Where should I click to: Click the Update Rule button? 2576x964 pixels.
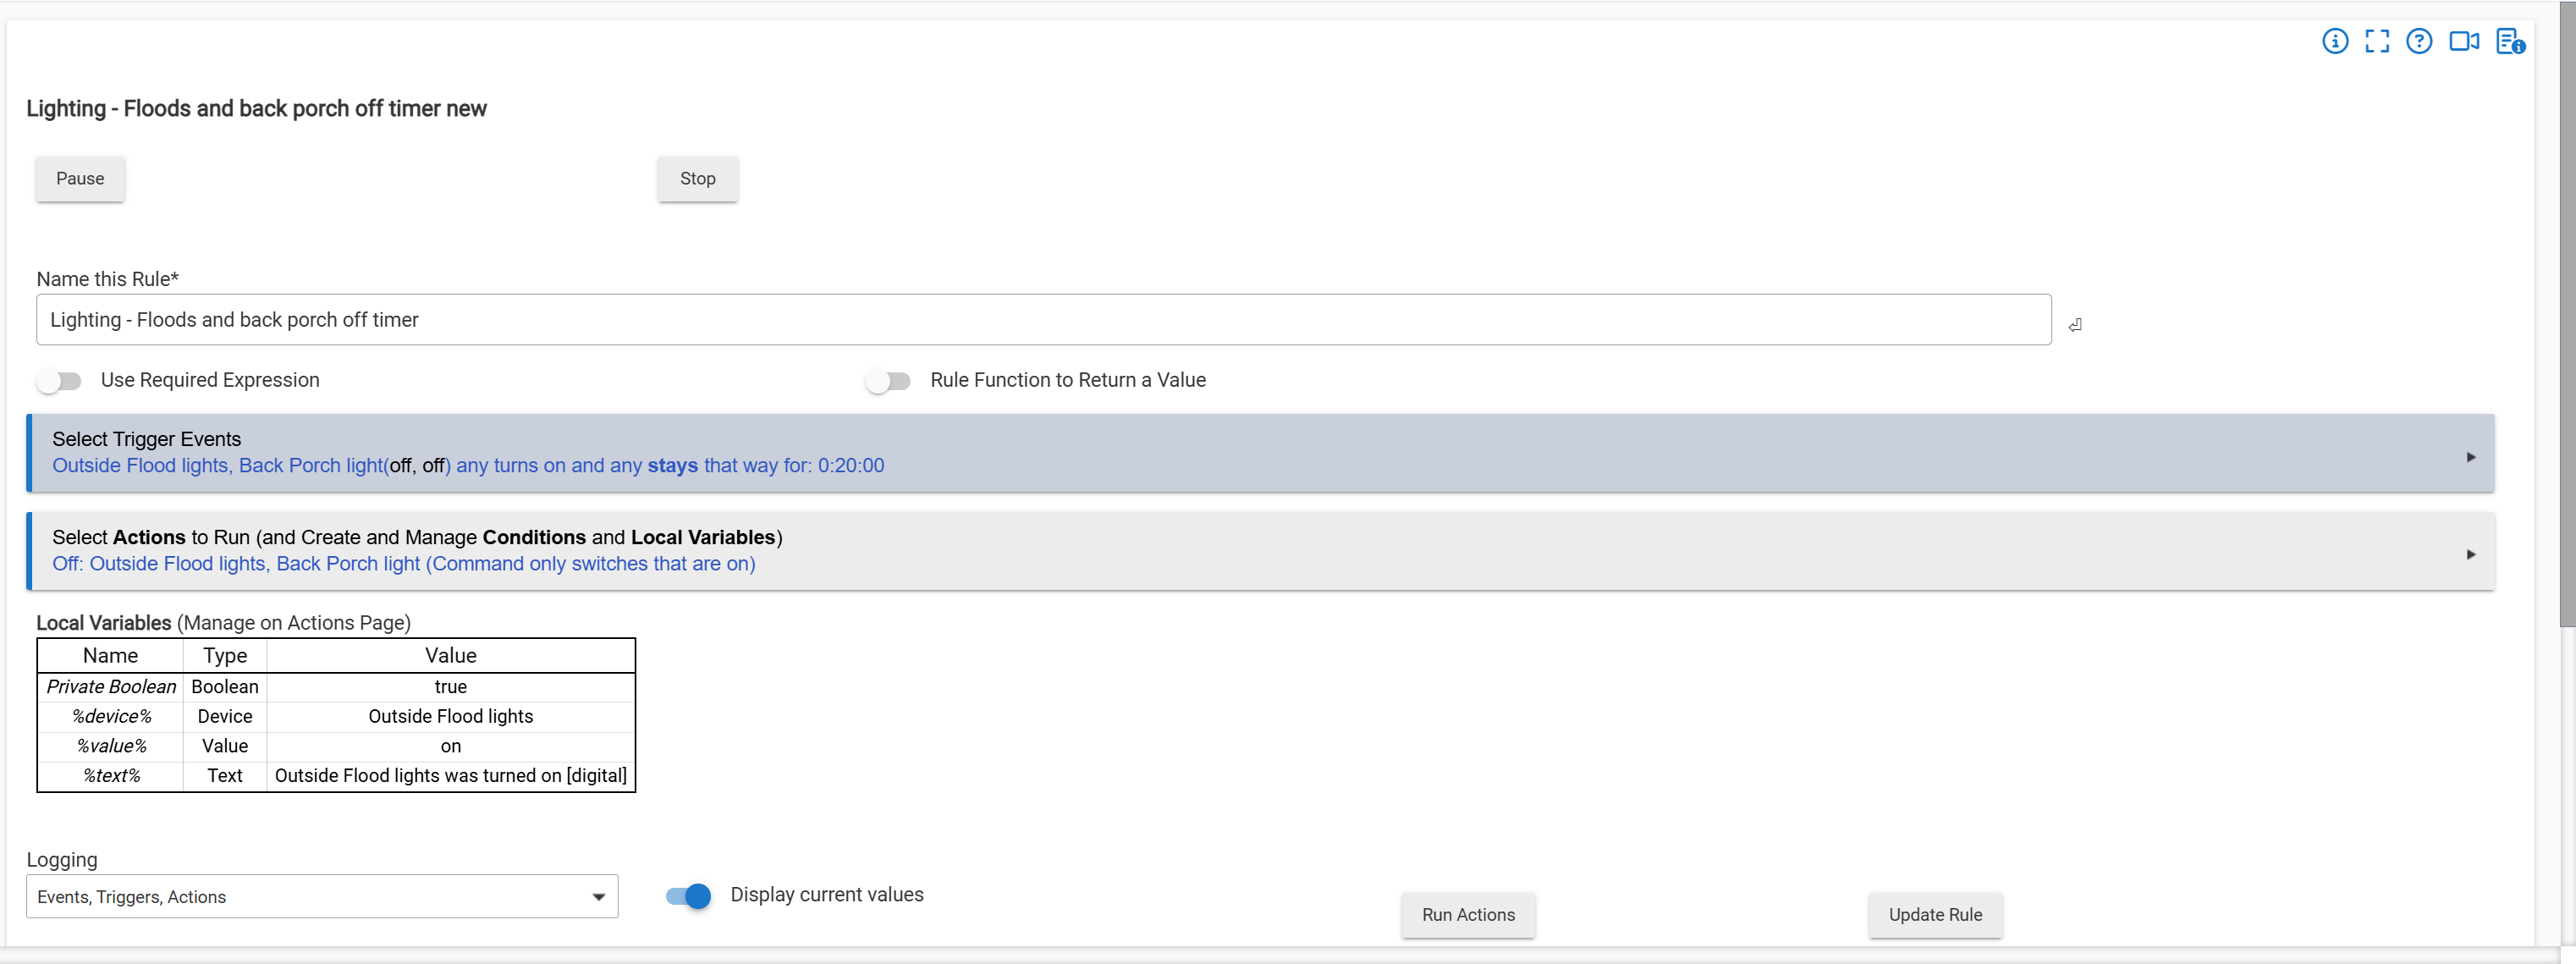pyautogui.click(x=1934, y=915)
